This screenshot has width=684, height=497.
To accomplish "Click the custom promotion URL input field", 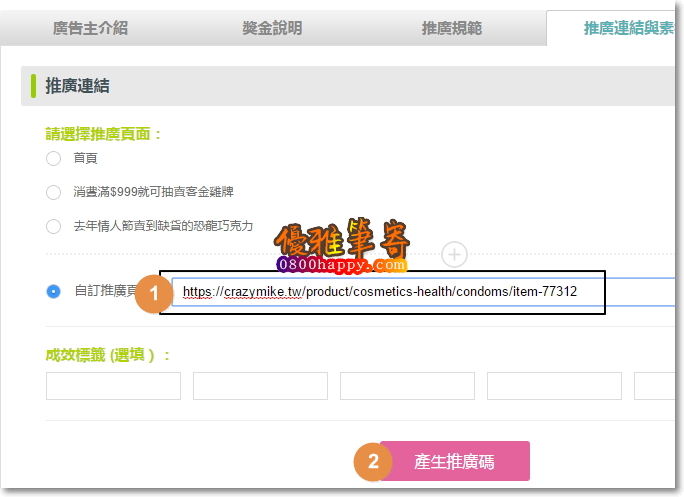I will point(423,291).
